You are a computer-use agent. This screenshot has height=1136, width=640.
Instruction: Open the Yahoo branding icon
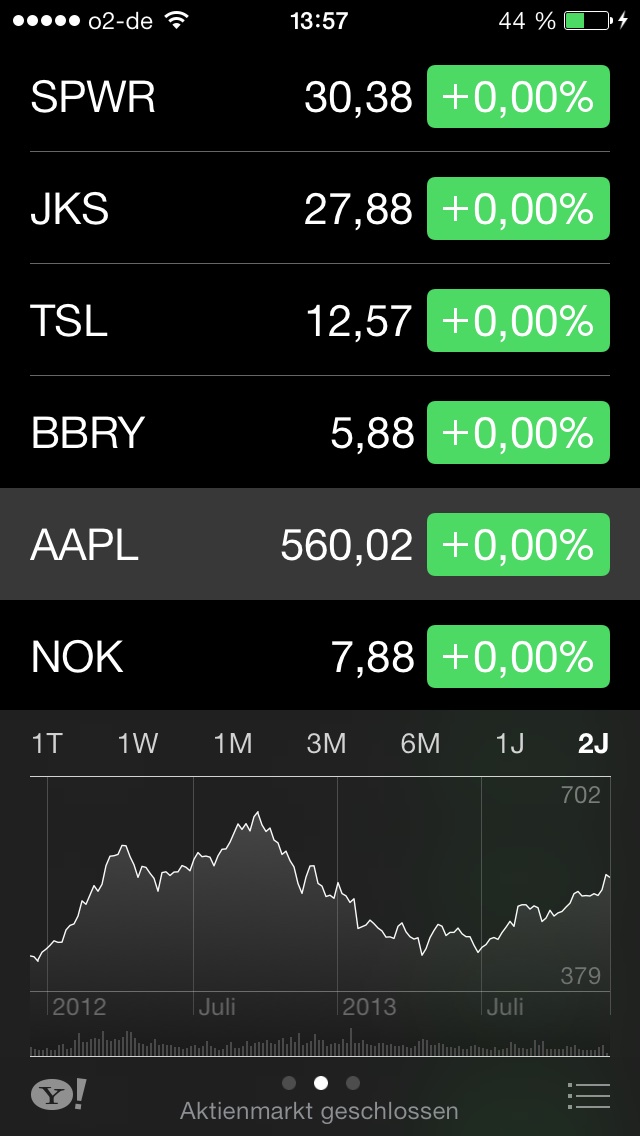pyautogui.click(x=58, y=1095)
